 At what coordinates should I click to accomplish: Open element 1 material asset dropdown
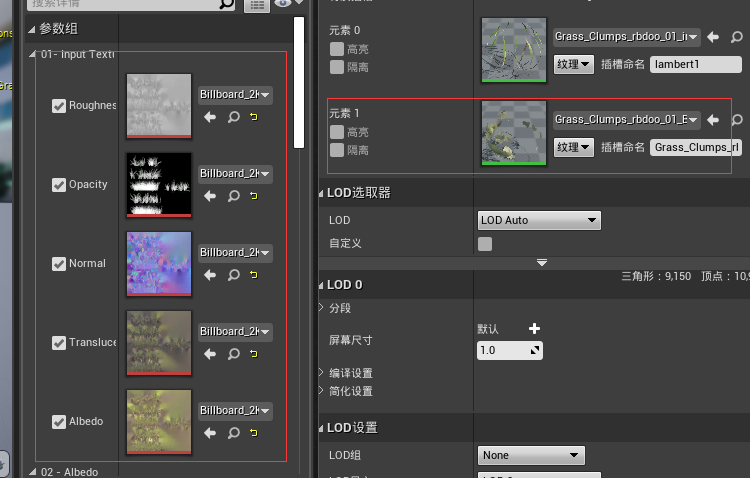pyautogui.click(x=627, y=120)
